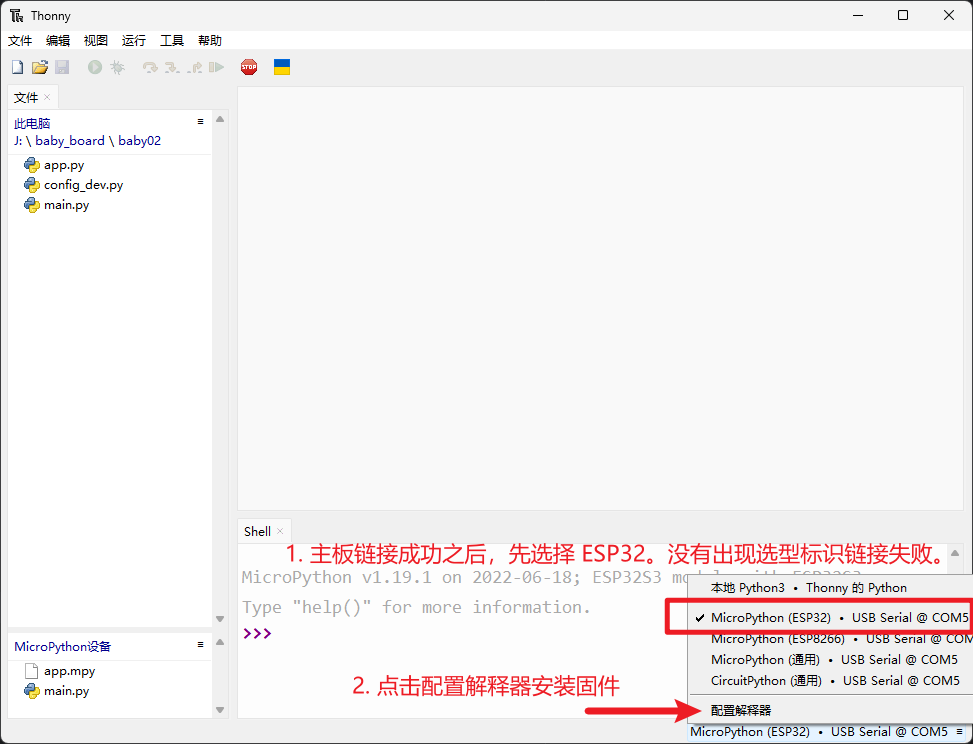Navigate to baby_board folder in path
The width and height of the screenshot is (973, 744).
click(70, 141)
